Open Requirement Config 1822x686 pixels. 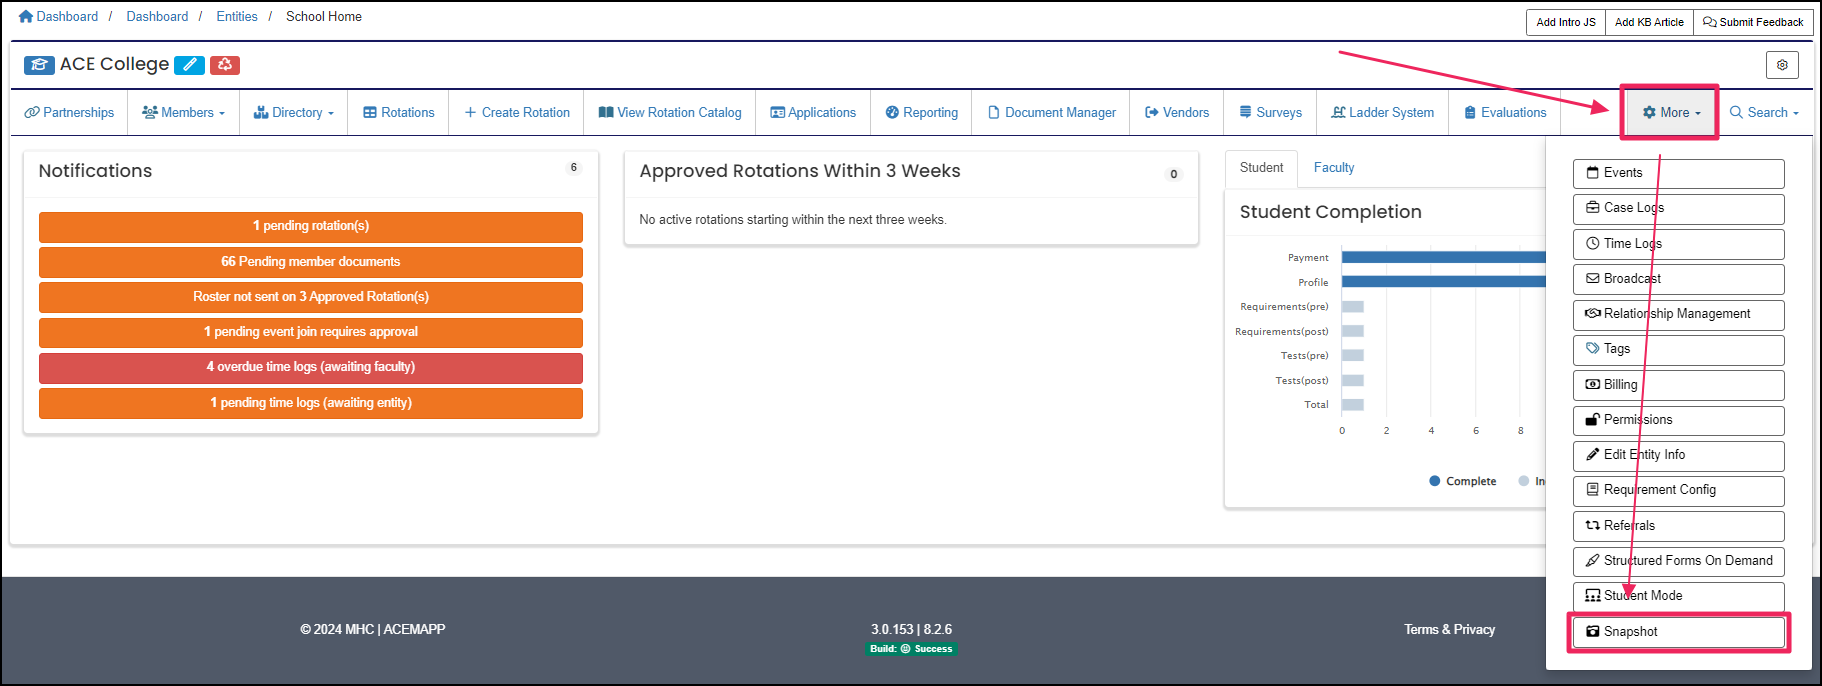click(1678, 490)
